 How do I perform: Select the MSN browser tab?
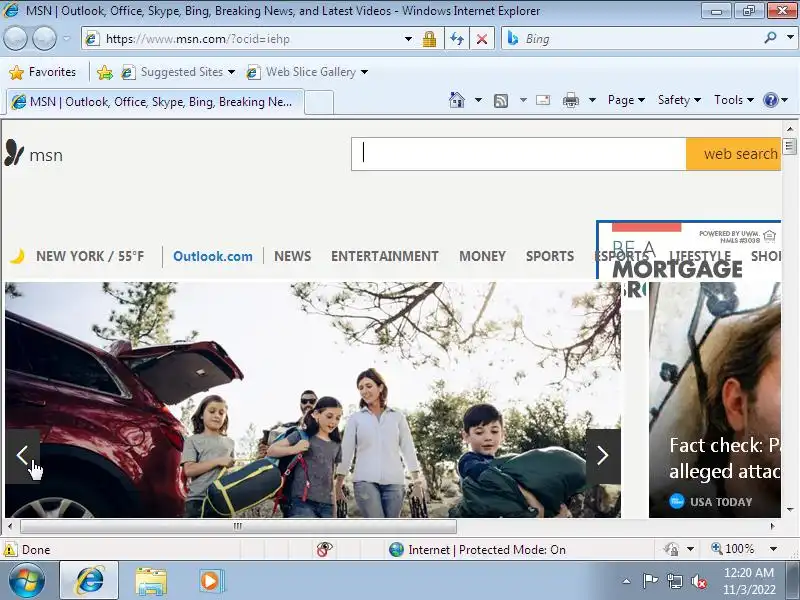pos(155,102)
